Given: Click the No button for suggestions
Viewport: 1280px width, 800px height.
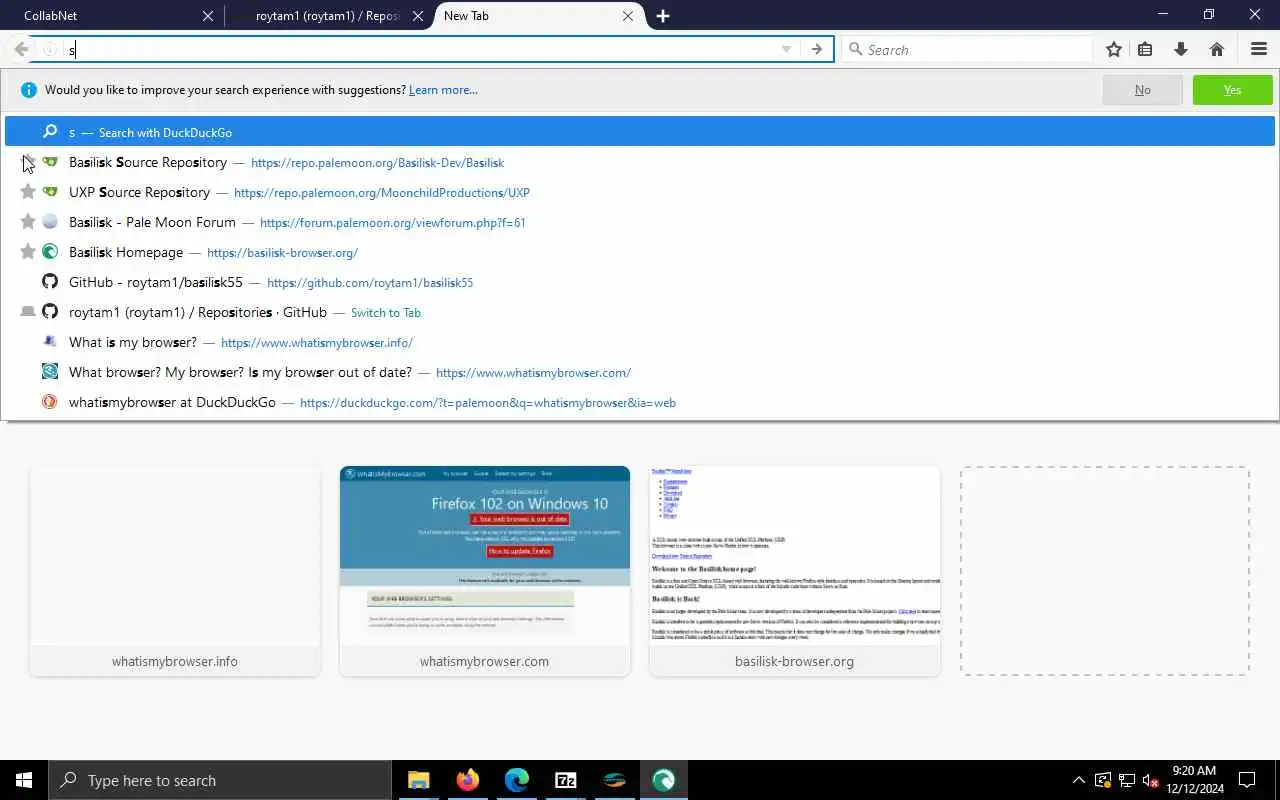Looking at the screenshot, I should click(1142, 90).
